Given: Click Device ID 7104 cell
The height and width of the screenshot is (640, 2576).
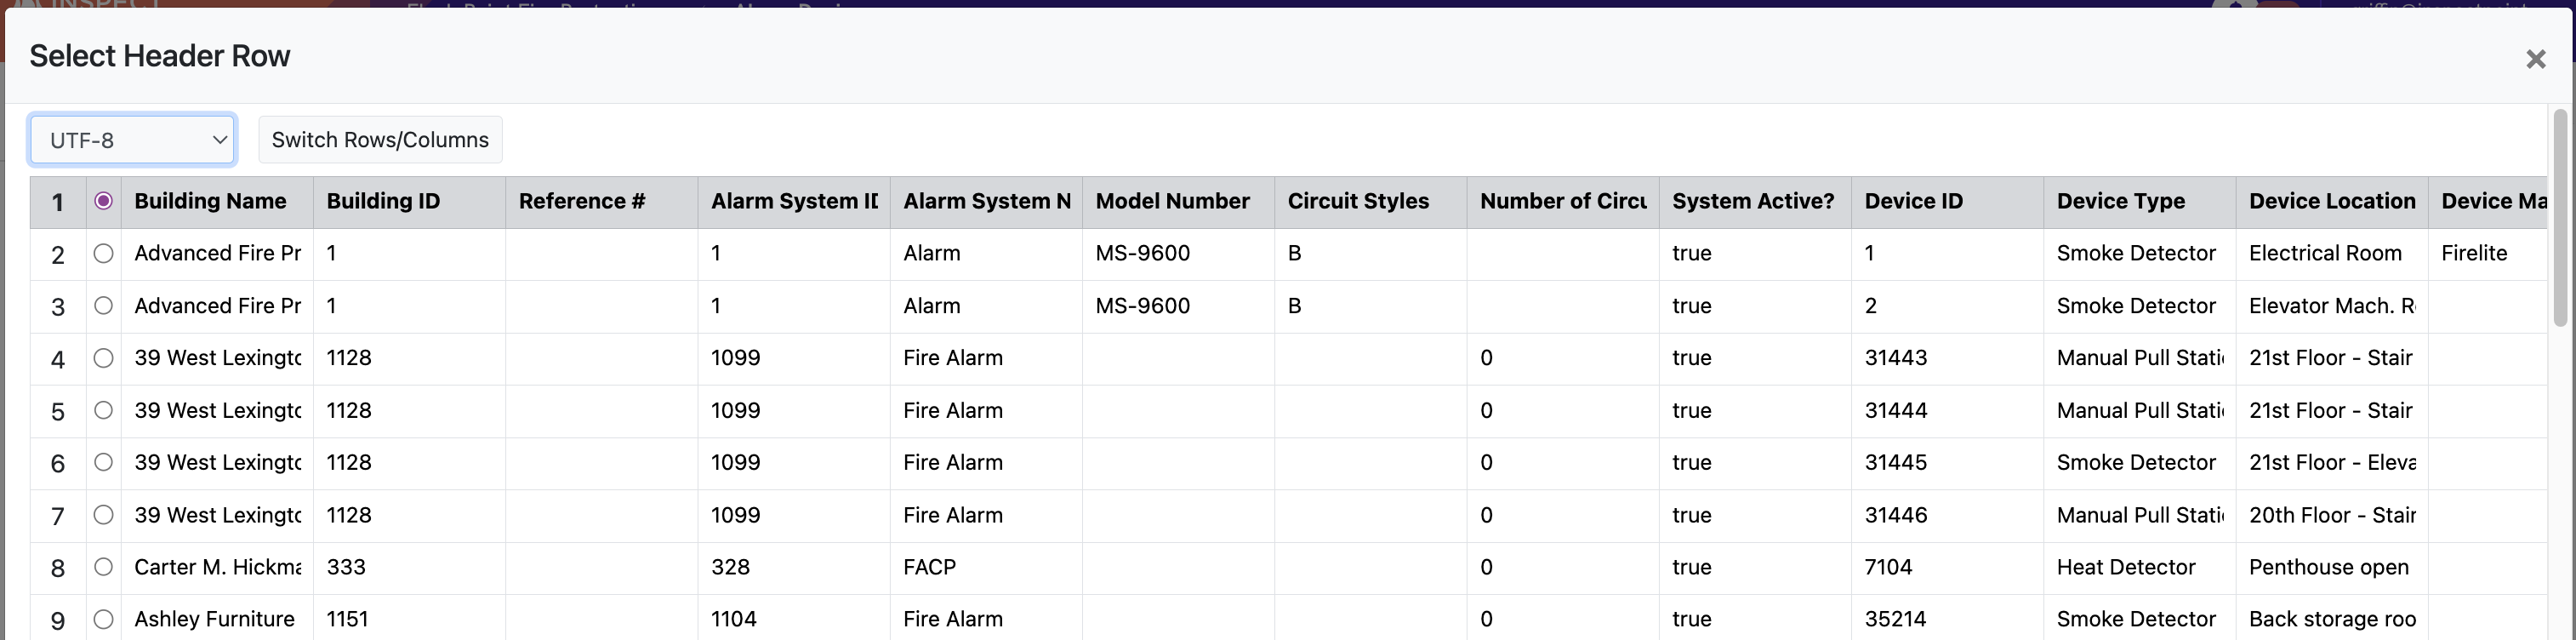Looking at the screenshot, I should coord(1947,568).
